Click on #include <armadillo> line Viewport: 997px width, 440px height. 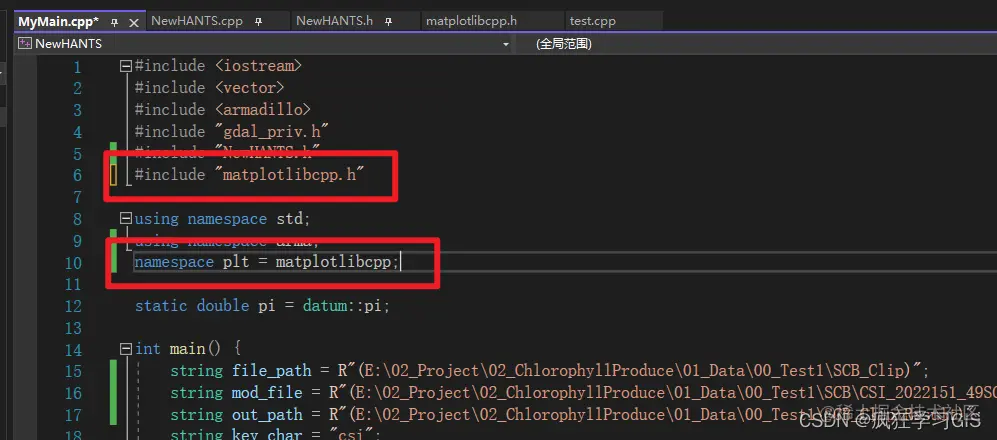pyautogui.click(x=223, y=109)
